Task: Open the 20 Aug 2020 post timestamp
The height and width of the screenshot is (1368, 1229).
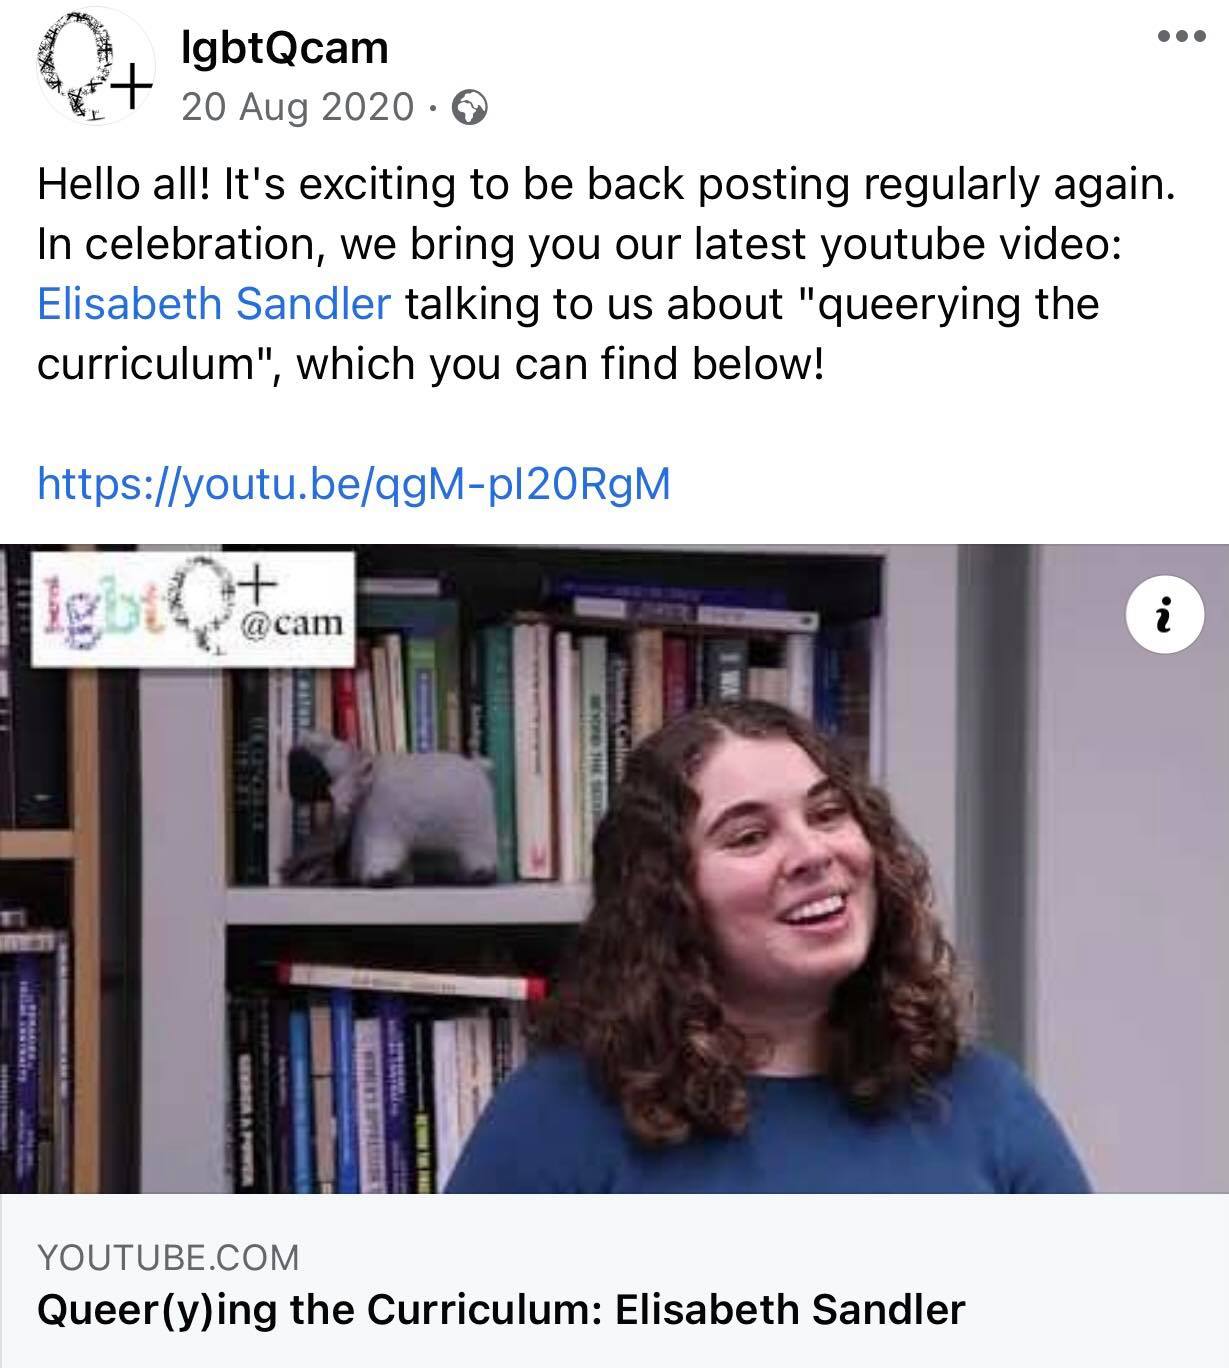Action: (297, 106)
